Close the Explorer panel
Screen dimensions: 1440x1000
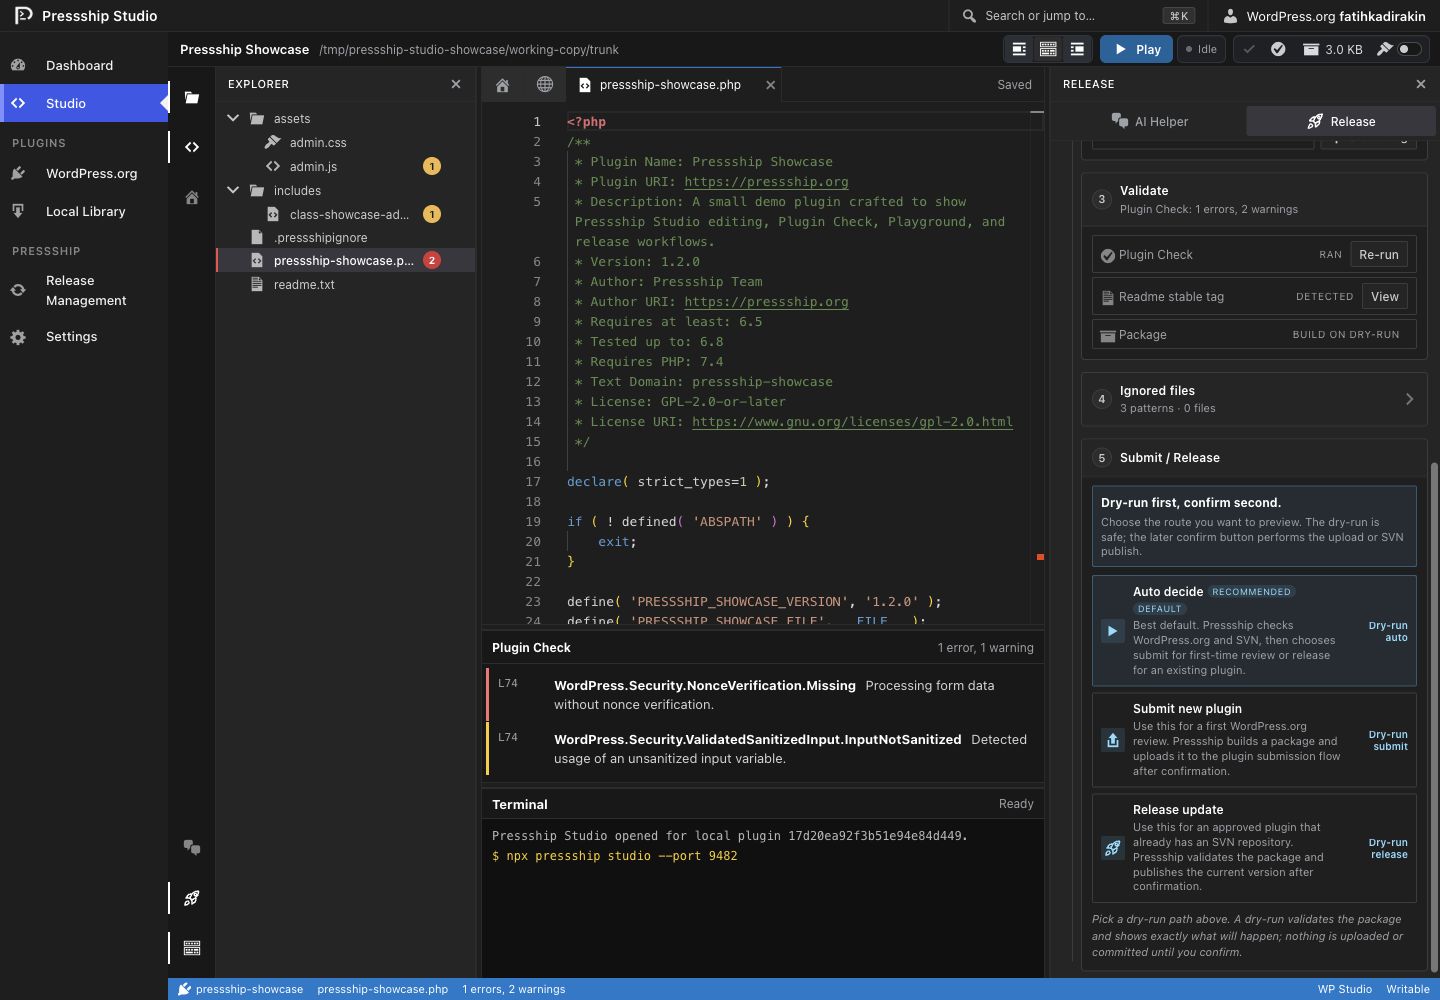click(456, 84)
